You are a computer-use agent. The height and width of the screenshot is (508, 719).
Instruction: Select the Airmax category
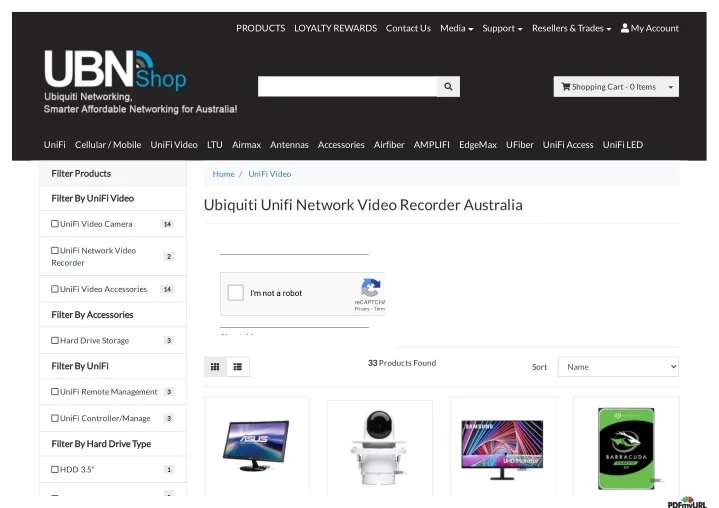tap(246, 145)
